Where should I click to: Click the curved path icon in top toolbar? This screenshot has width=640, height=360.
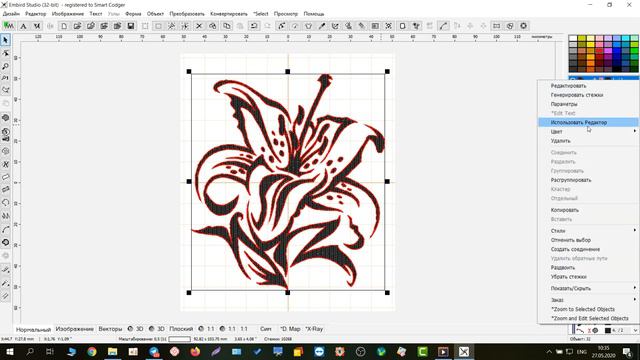[x=443, y=26]
